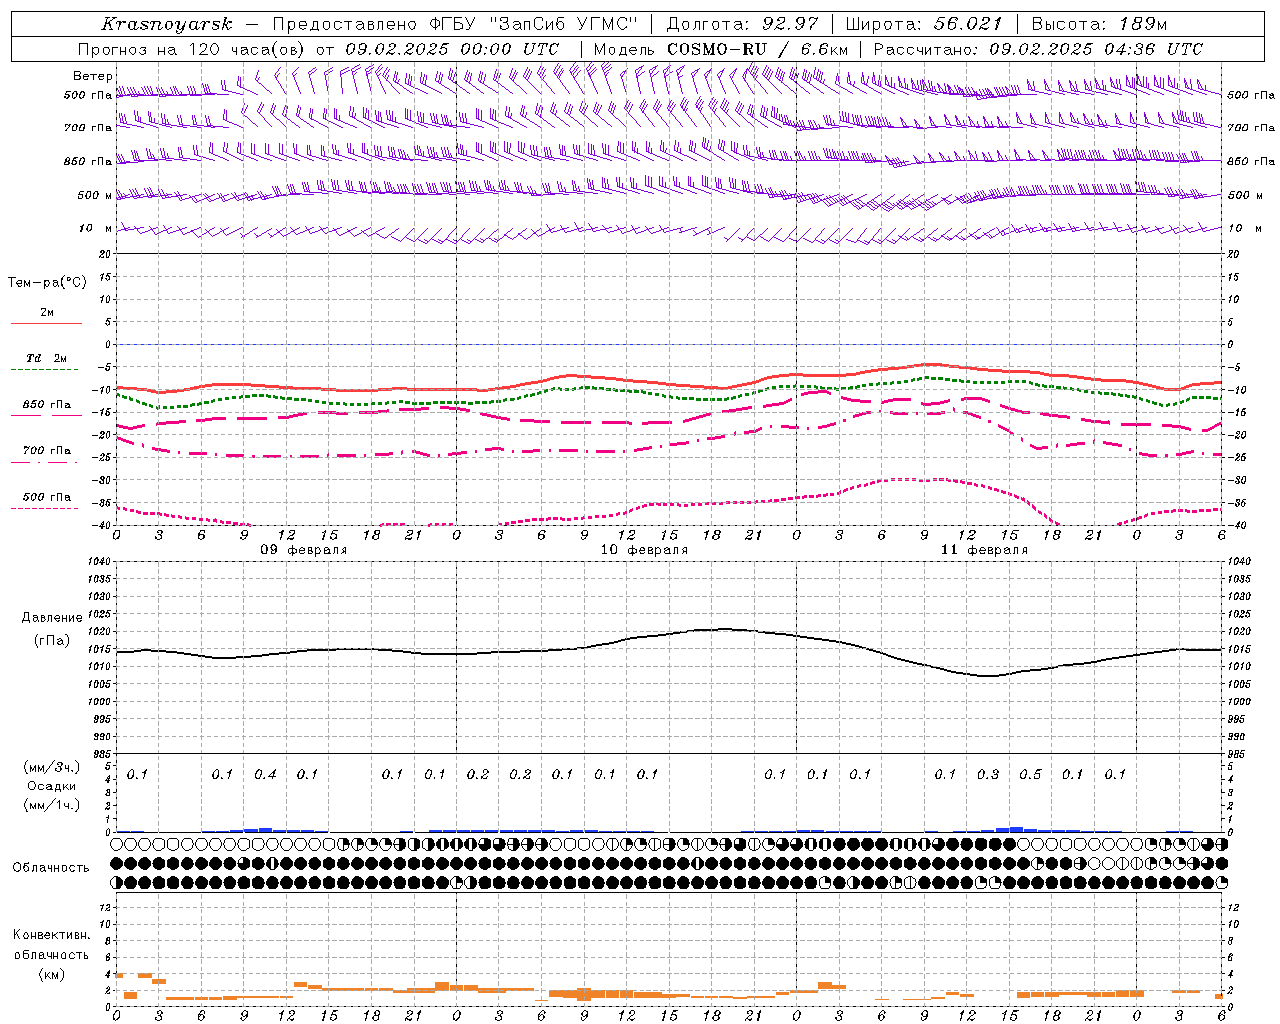Image resolution: width=1280 pixels, height=1024 pixels.
Task: Click the '09 февраля' date label
Action: [x=304, y=550]
